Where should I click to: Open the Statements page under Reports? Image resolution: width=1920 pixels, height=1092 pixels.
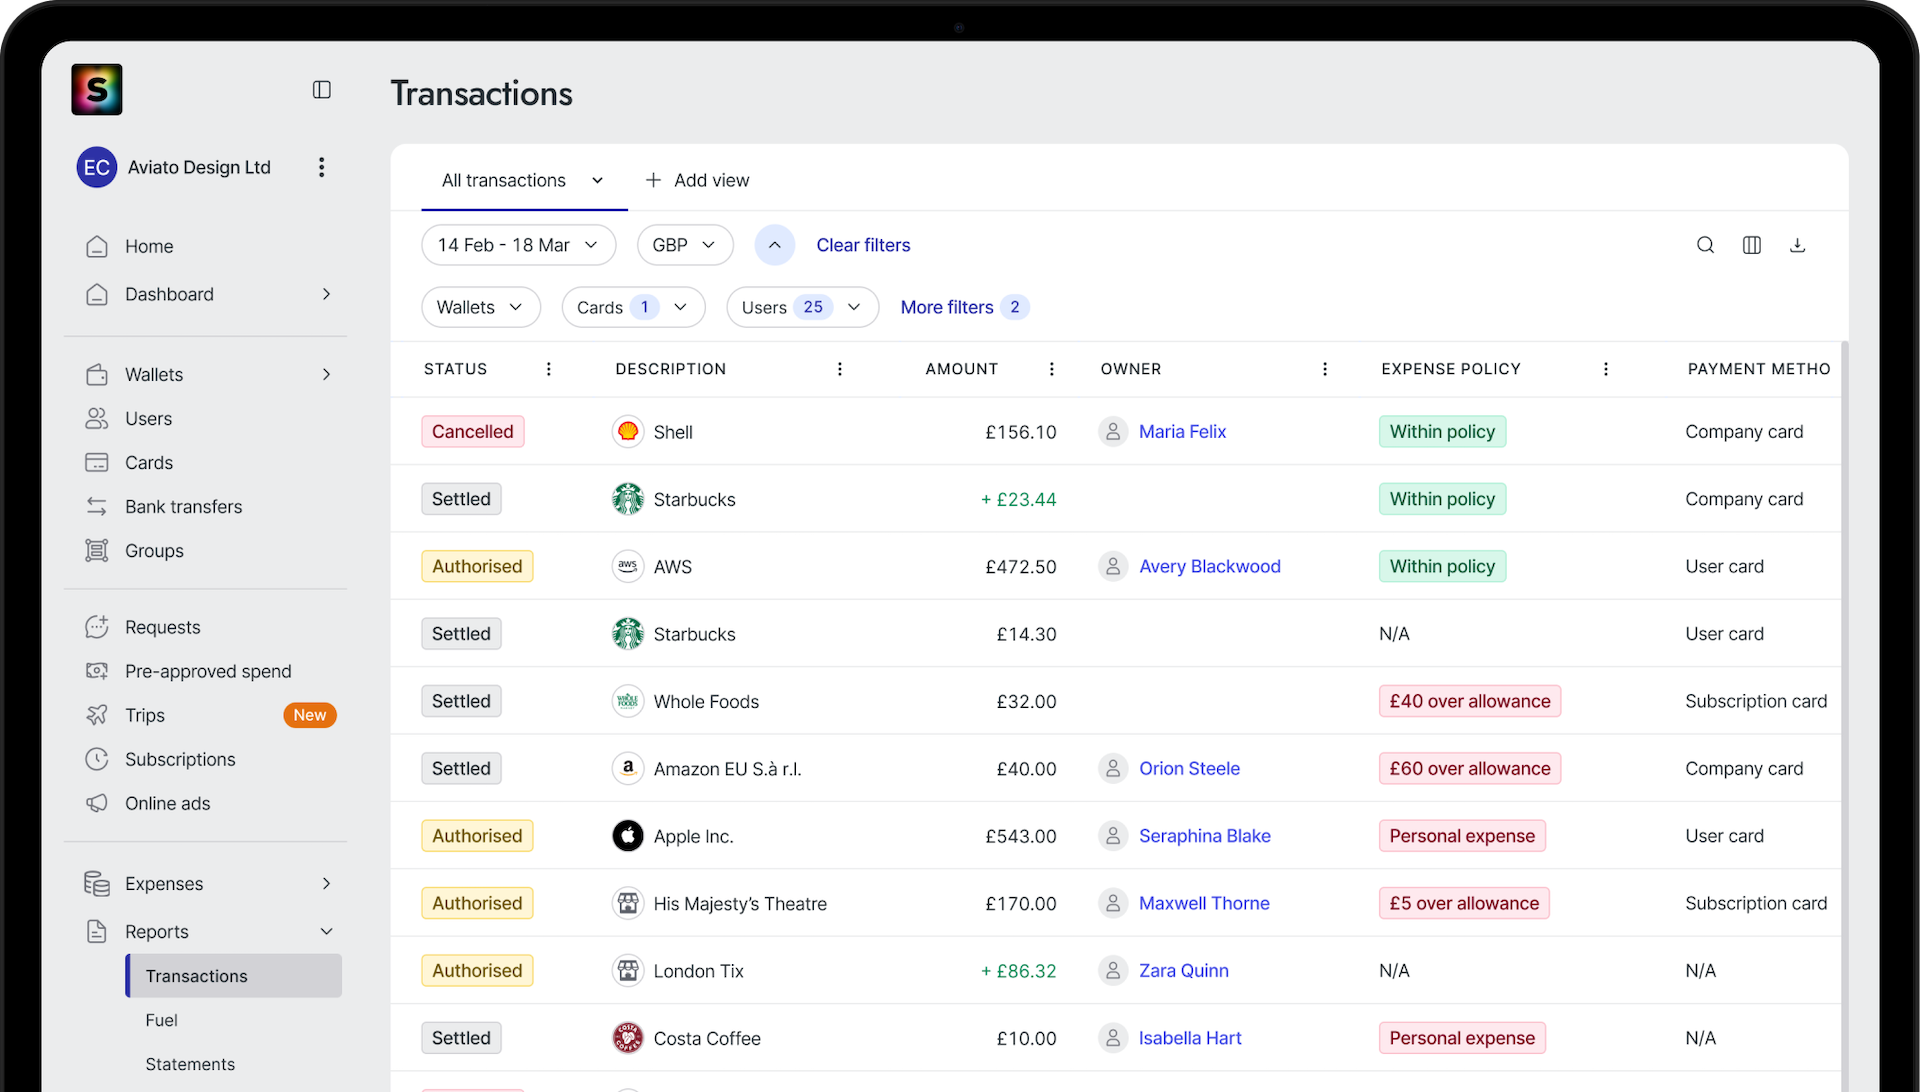[x=190, y=1064]
